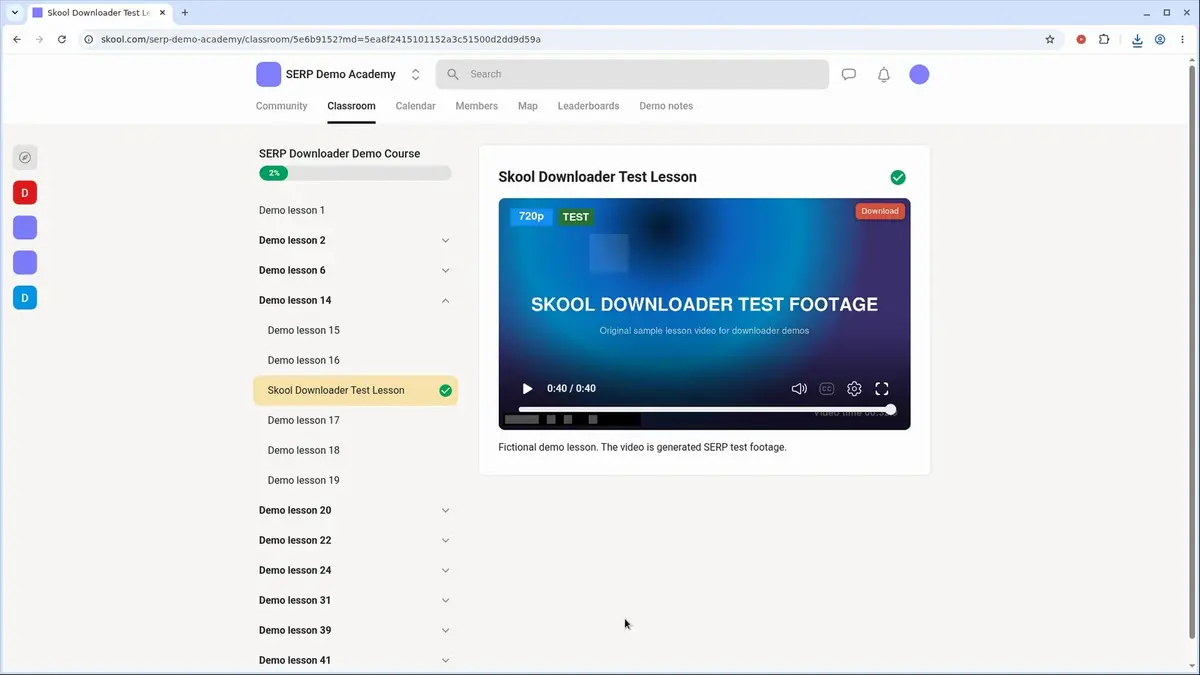The width and height of the screenshot is (1200, 675).
Task: Click the SERP Demo Academy logo square
Action: click(268, 74)
